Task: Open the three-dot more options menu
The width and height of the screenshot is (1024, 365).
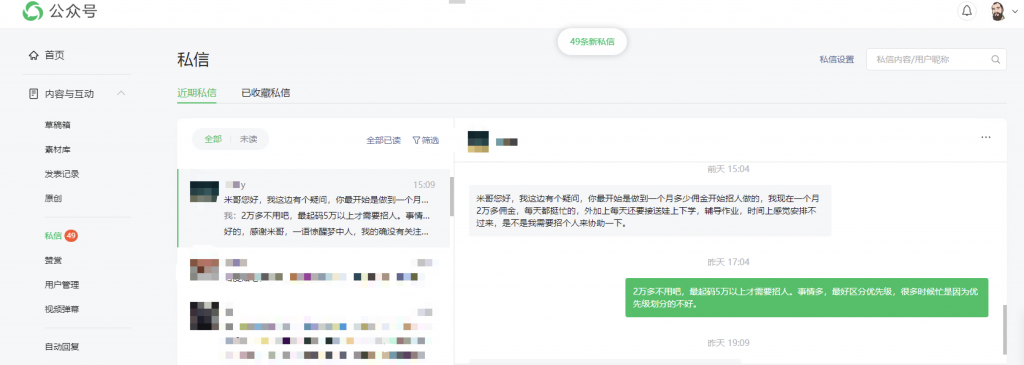Action: pyautogui.click(x=985, y=138)
